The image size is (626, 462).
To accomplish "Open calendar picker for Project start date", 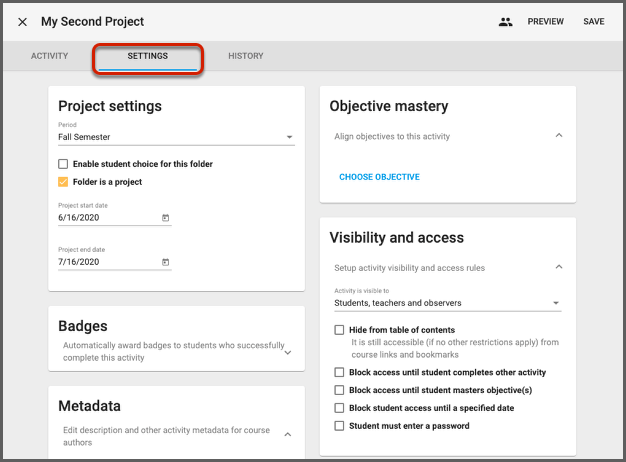I will coord(166,218).
